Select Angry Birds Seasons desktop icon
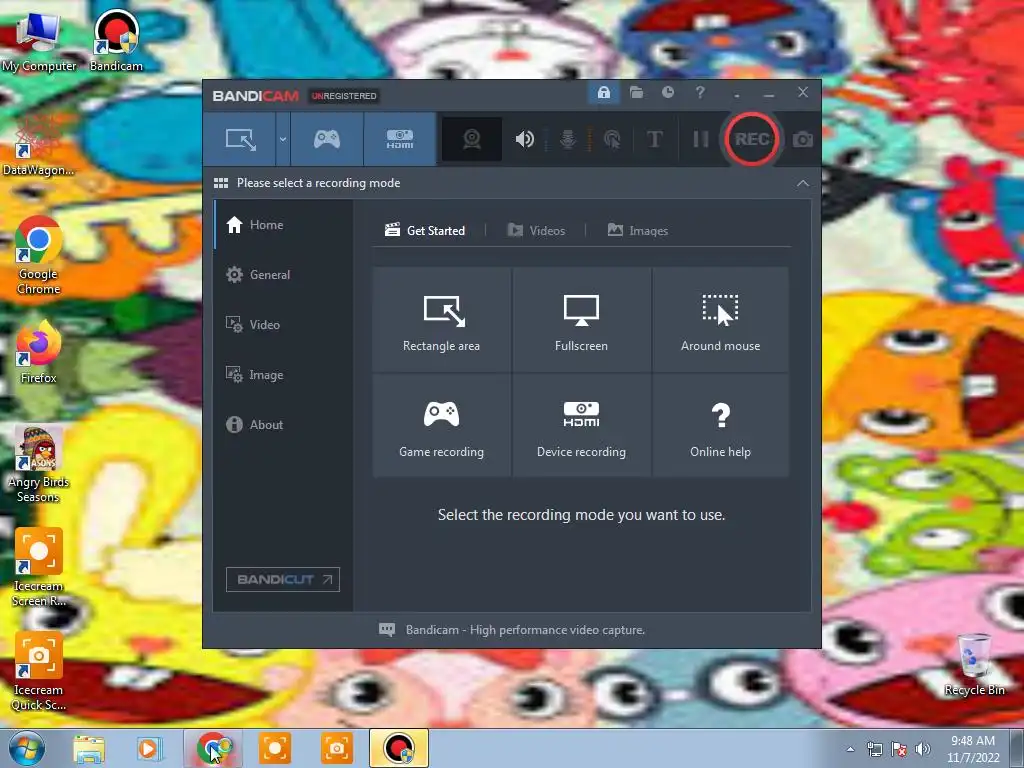1024x768 pixels. coord(38,465)
